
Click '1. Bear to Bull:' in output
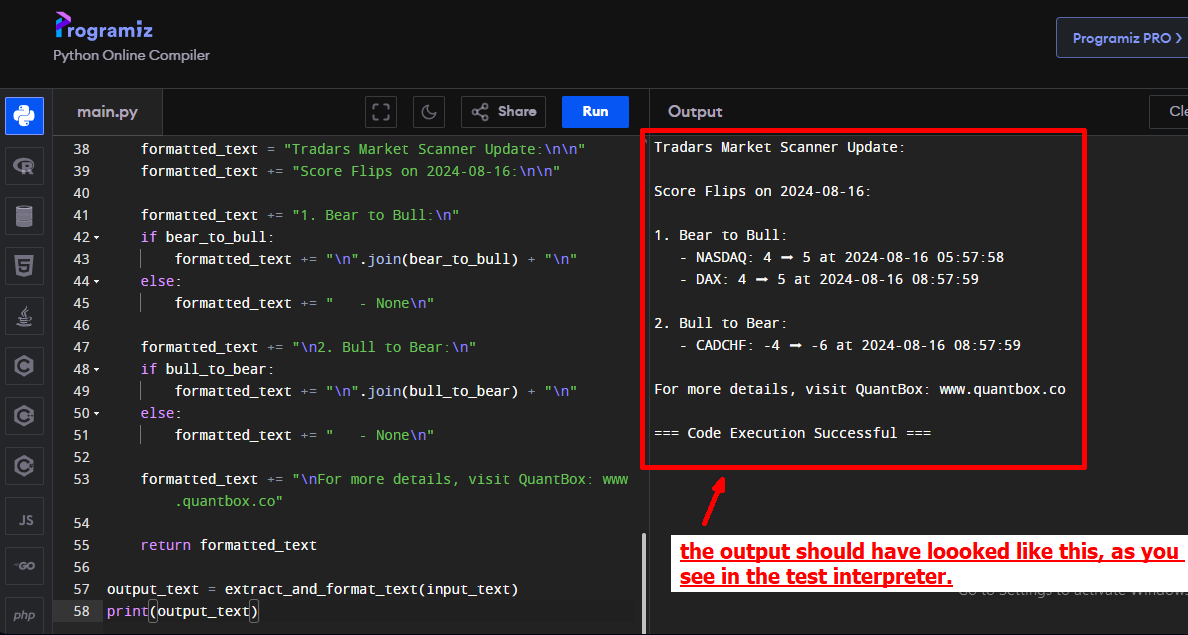point(721,236)
